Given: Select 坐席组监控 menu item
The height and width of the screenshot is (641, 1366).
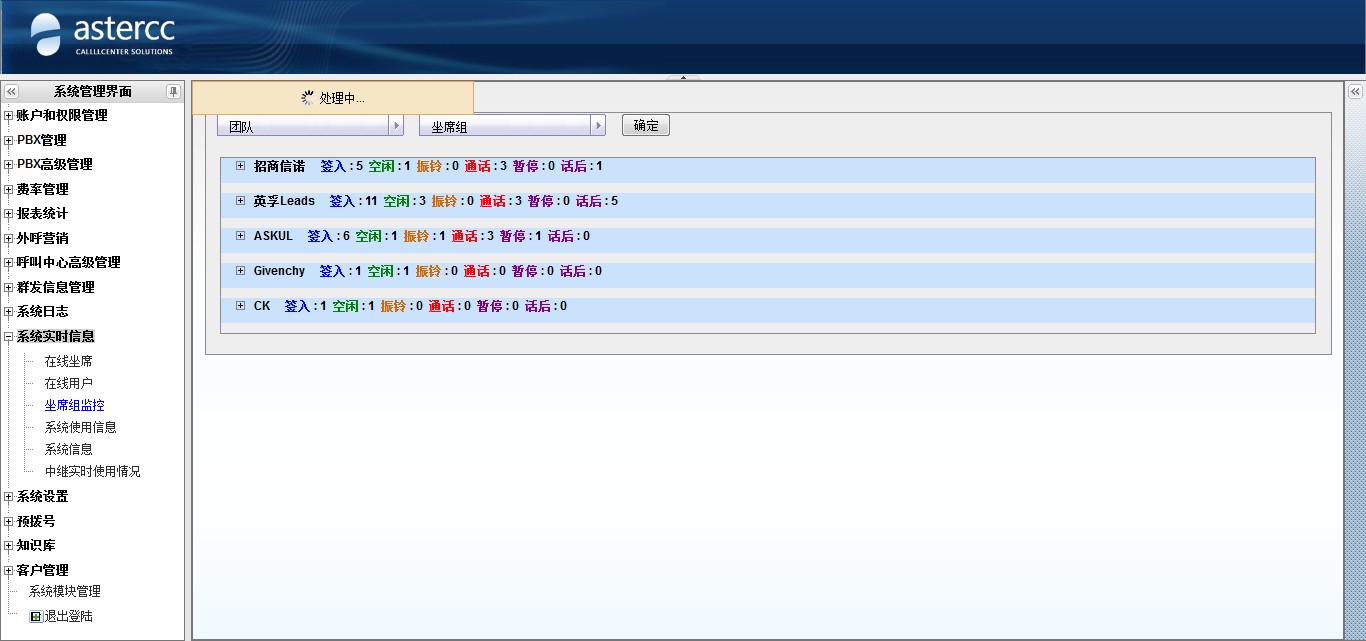Looking at the screenshot, I should pos(74,406).
